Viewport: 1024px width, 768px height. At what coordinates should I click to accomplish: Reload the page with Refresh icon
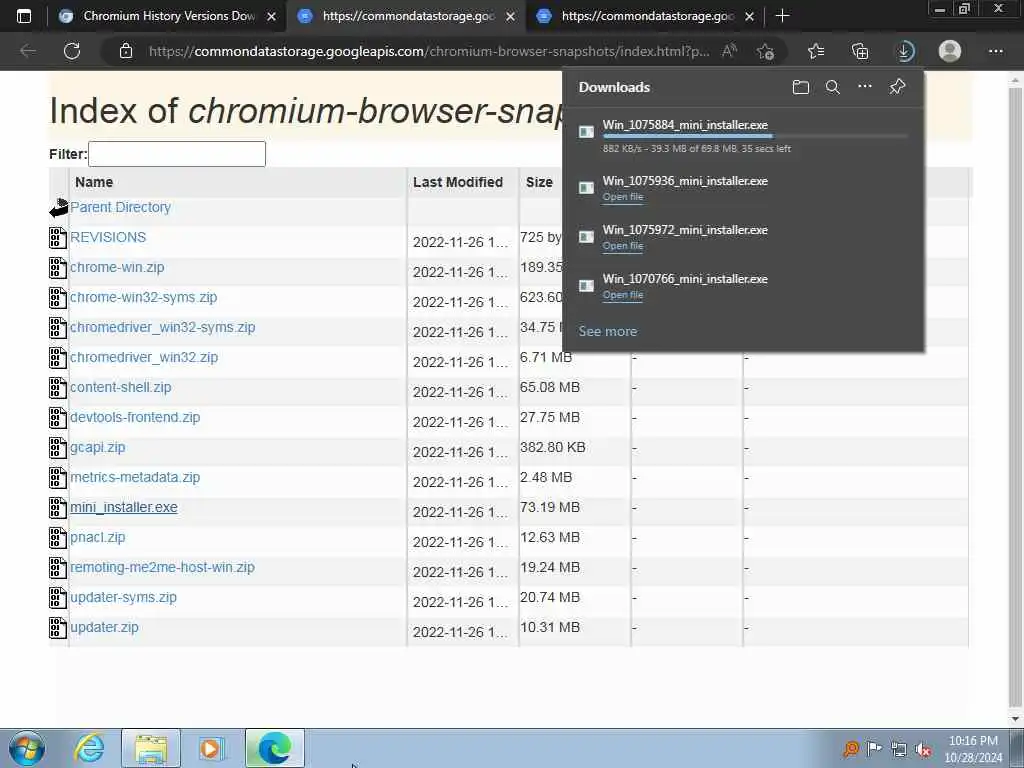[72, 51]
